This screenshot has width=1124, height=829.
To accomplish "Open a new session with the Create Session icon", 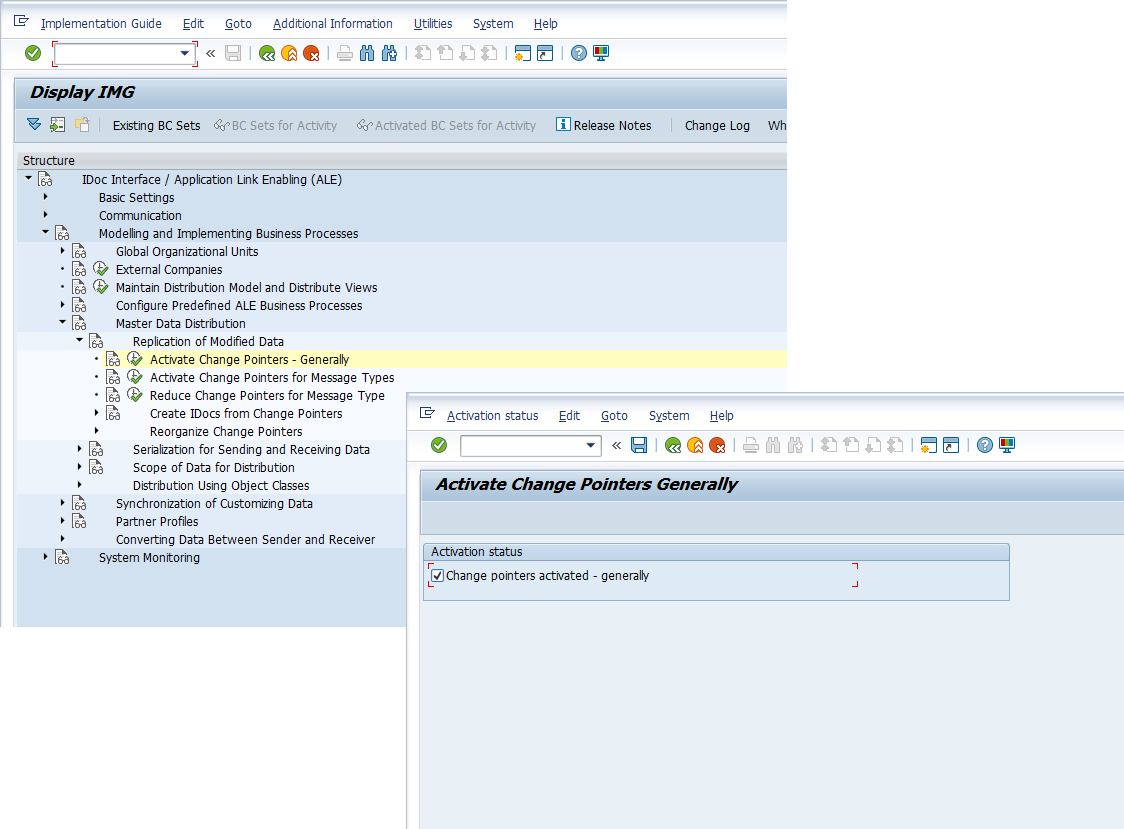I will pos(522,53).
